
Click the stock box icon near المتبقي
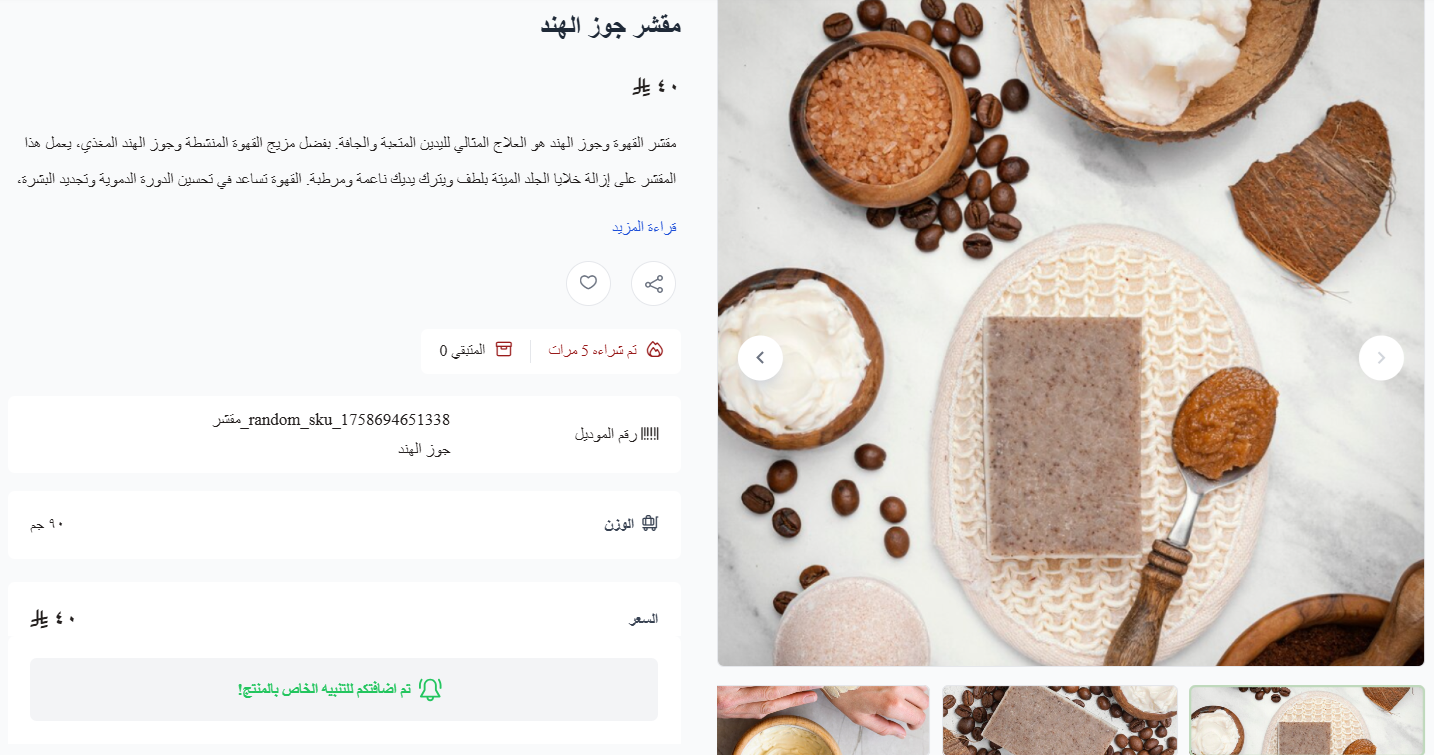click(504, 350)
